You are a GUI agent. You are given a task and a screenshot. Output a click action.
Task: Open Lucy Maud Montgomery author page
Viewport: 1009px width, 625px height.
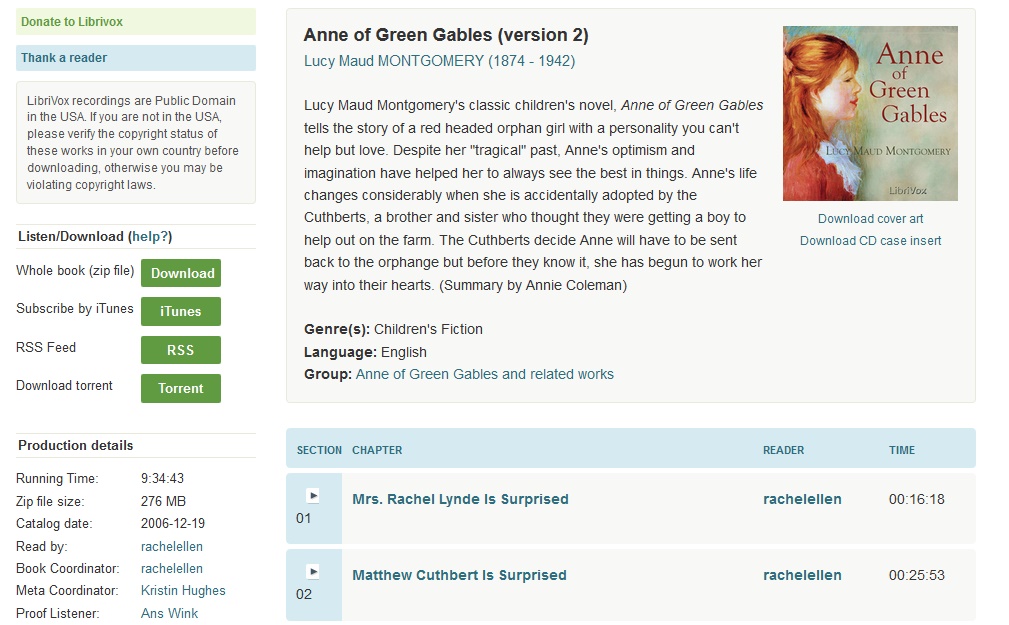coord(439,61)
